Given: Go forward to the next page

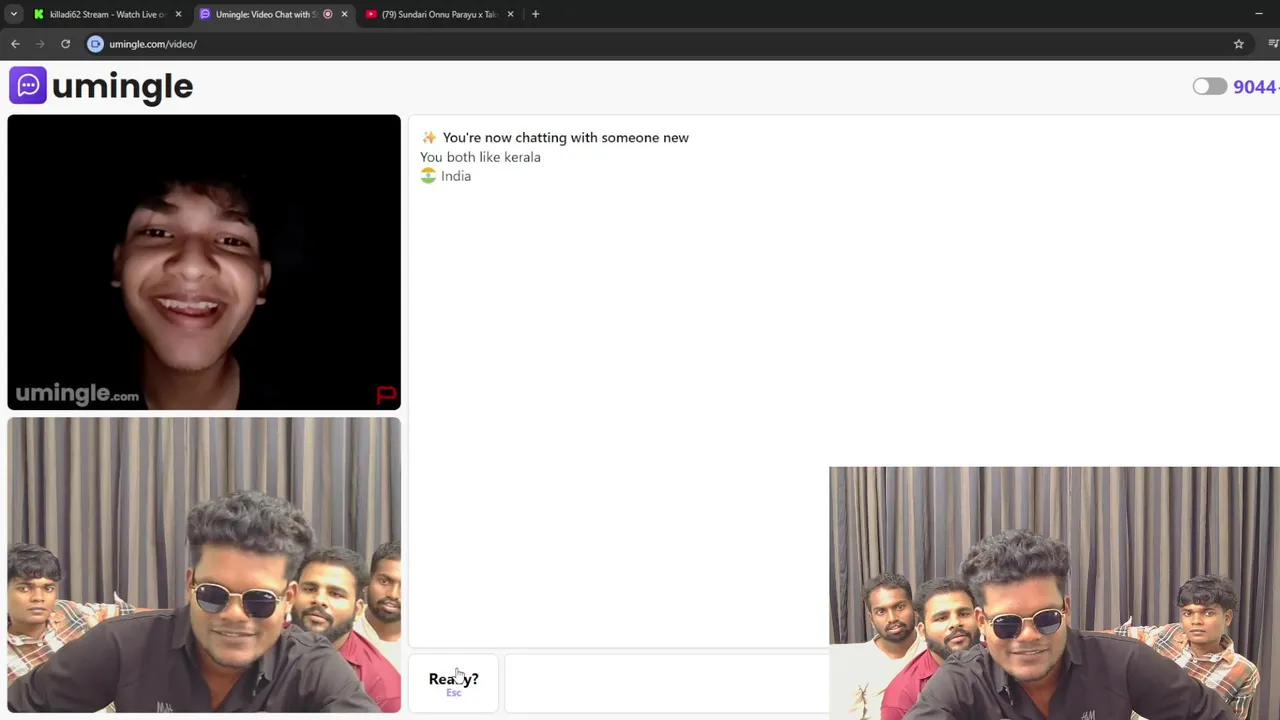Looking at the screenshot, I should (40, 44).
